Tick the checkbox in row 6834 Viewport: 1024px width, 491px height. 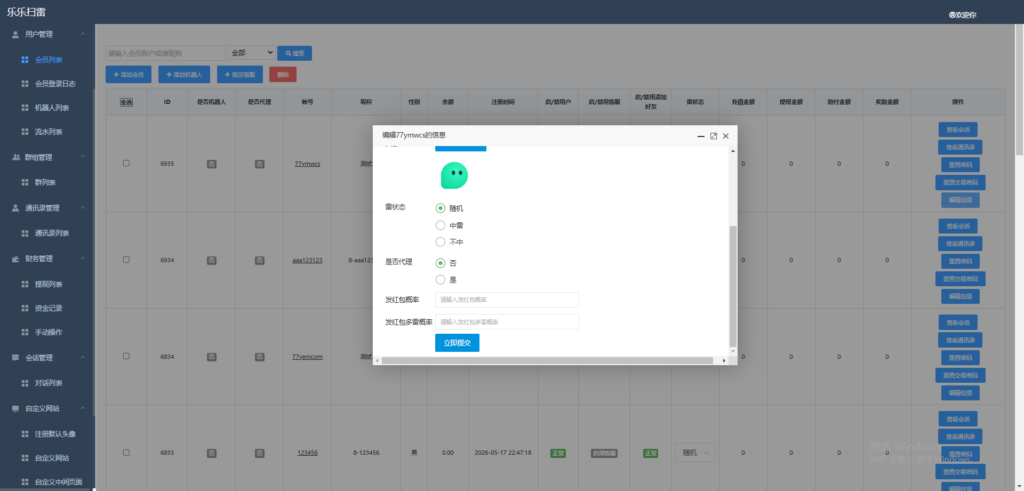click(x=126, y=356)
